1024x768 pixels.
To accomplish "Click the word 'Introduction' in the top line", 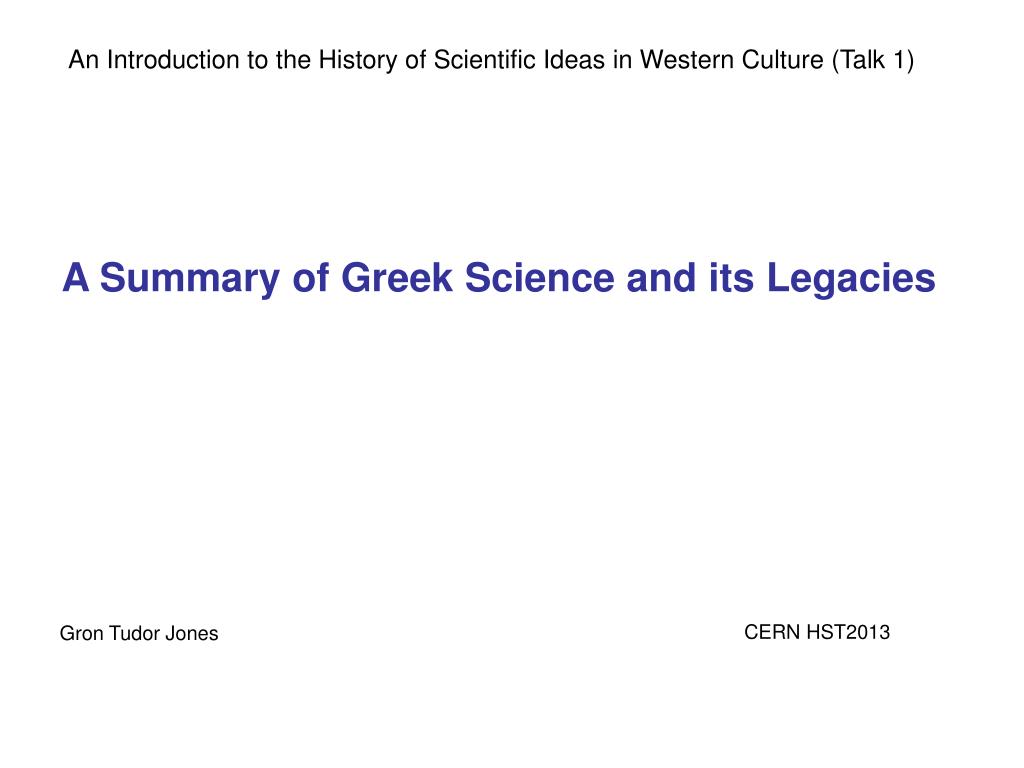I will [x=173, y=60].
